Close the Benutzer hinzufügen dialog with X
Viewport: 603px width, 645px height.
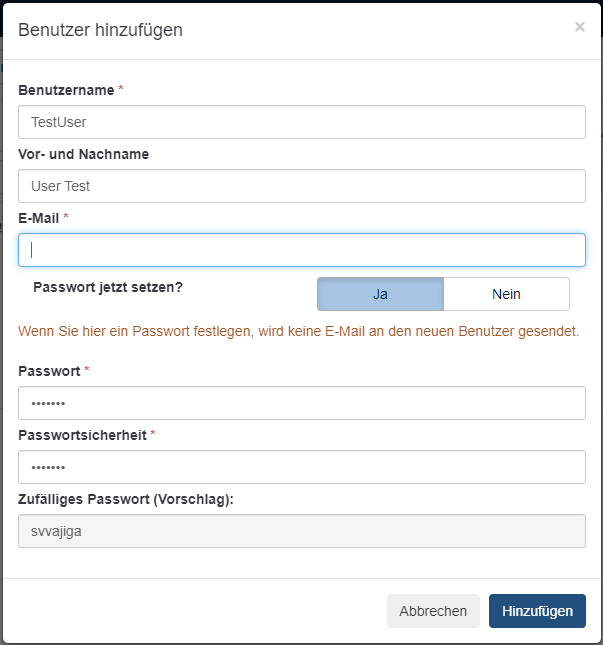tap(579, 27)
